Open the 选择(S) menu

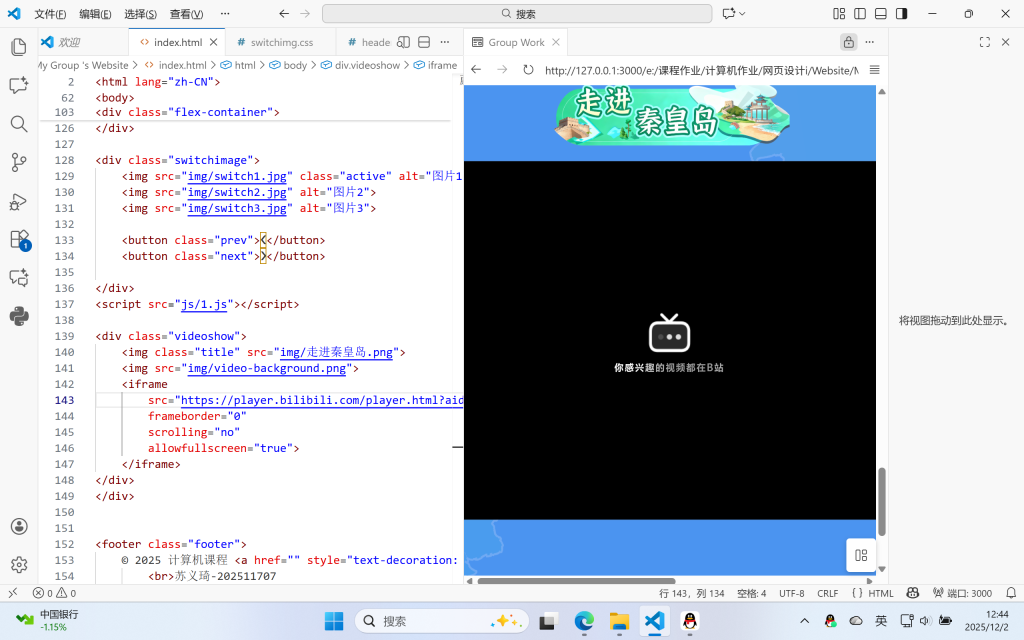pos(140,14)
